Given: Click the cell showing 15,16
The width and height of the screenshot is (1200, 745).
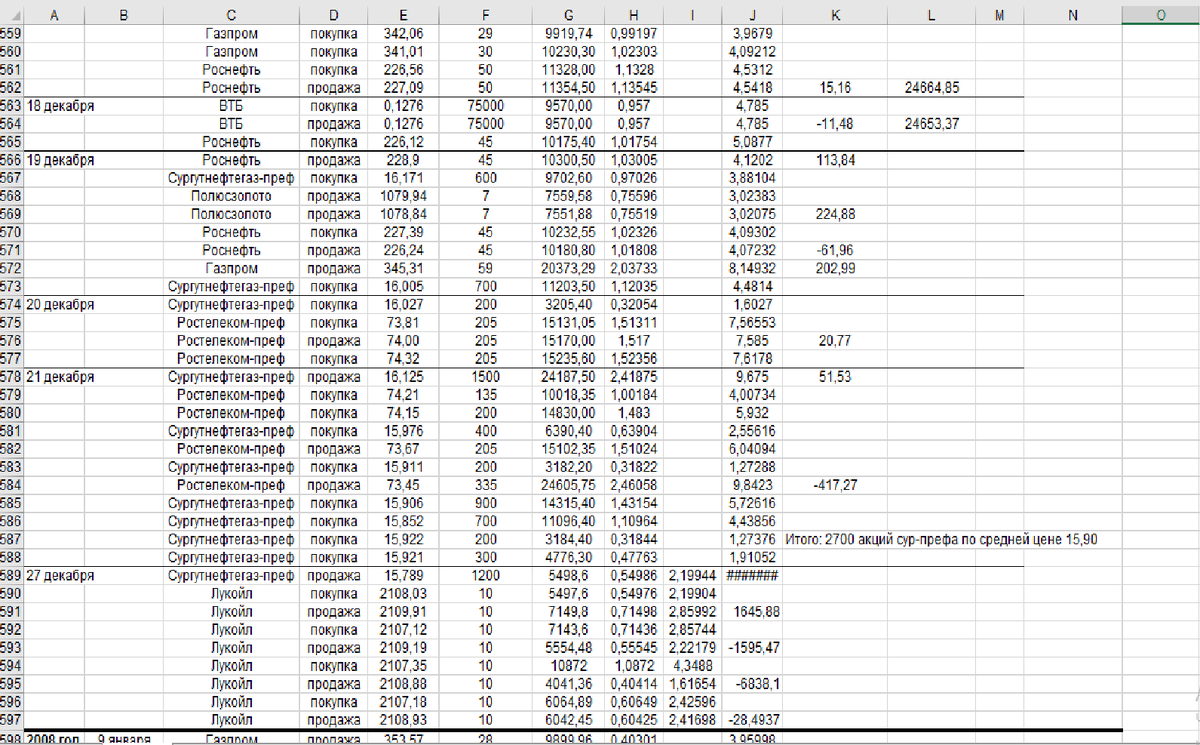Looking at the screenshot, I should coord(835,87).
